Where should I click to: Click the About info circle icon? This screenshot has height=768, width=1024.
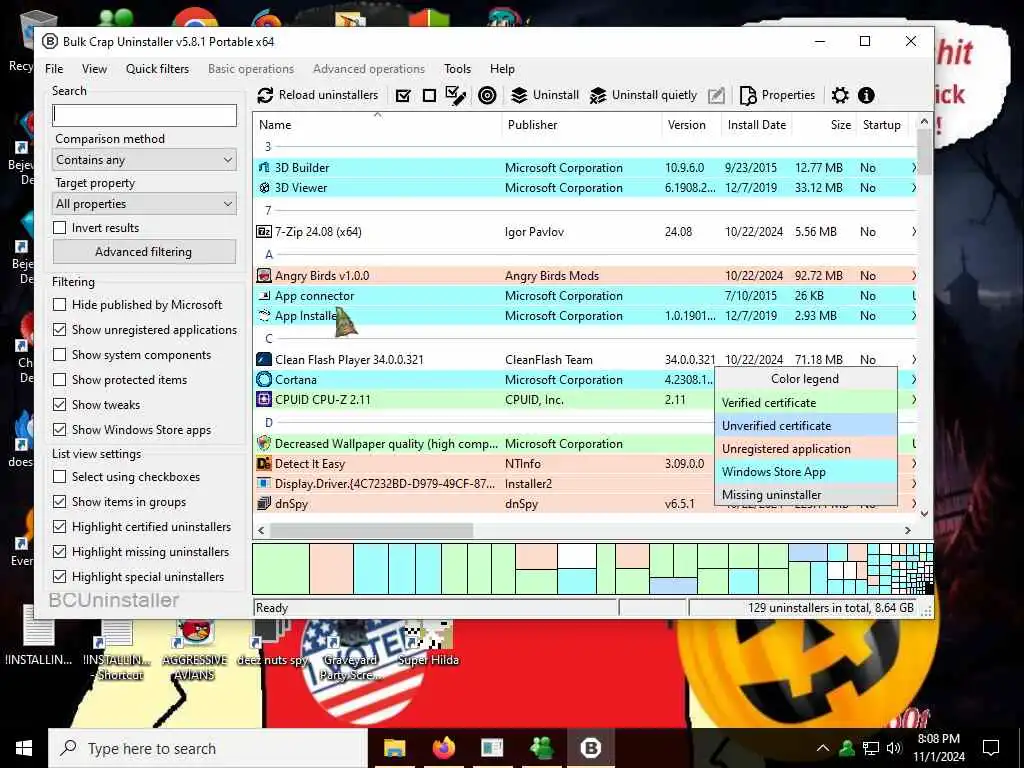(866, 95)
